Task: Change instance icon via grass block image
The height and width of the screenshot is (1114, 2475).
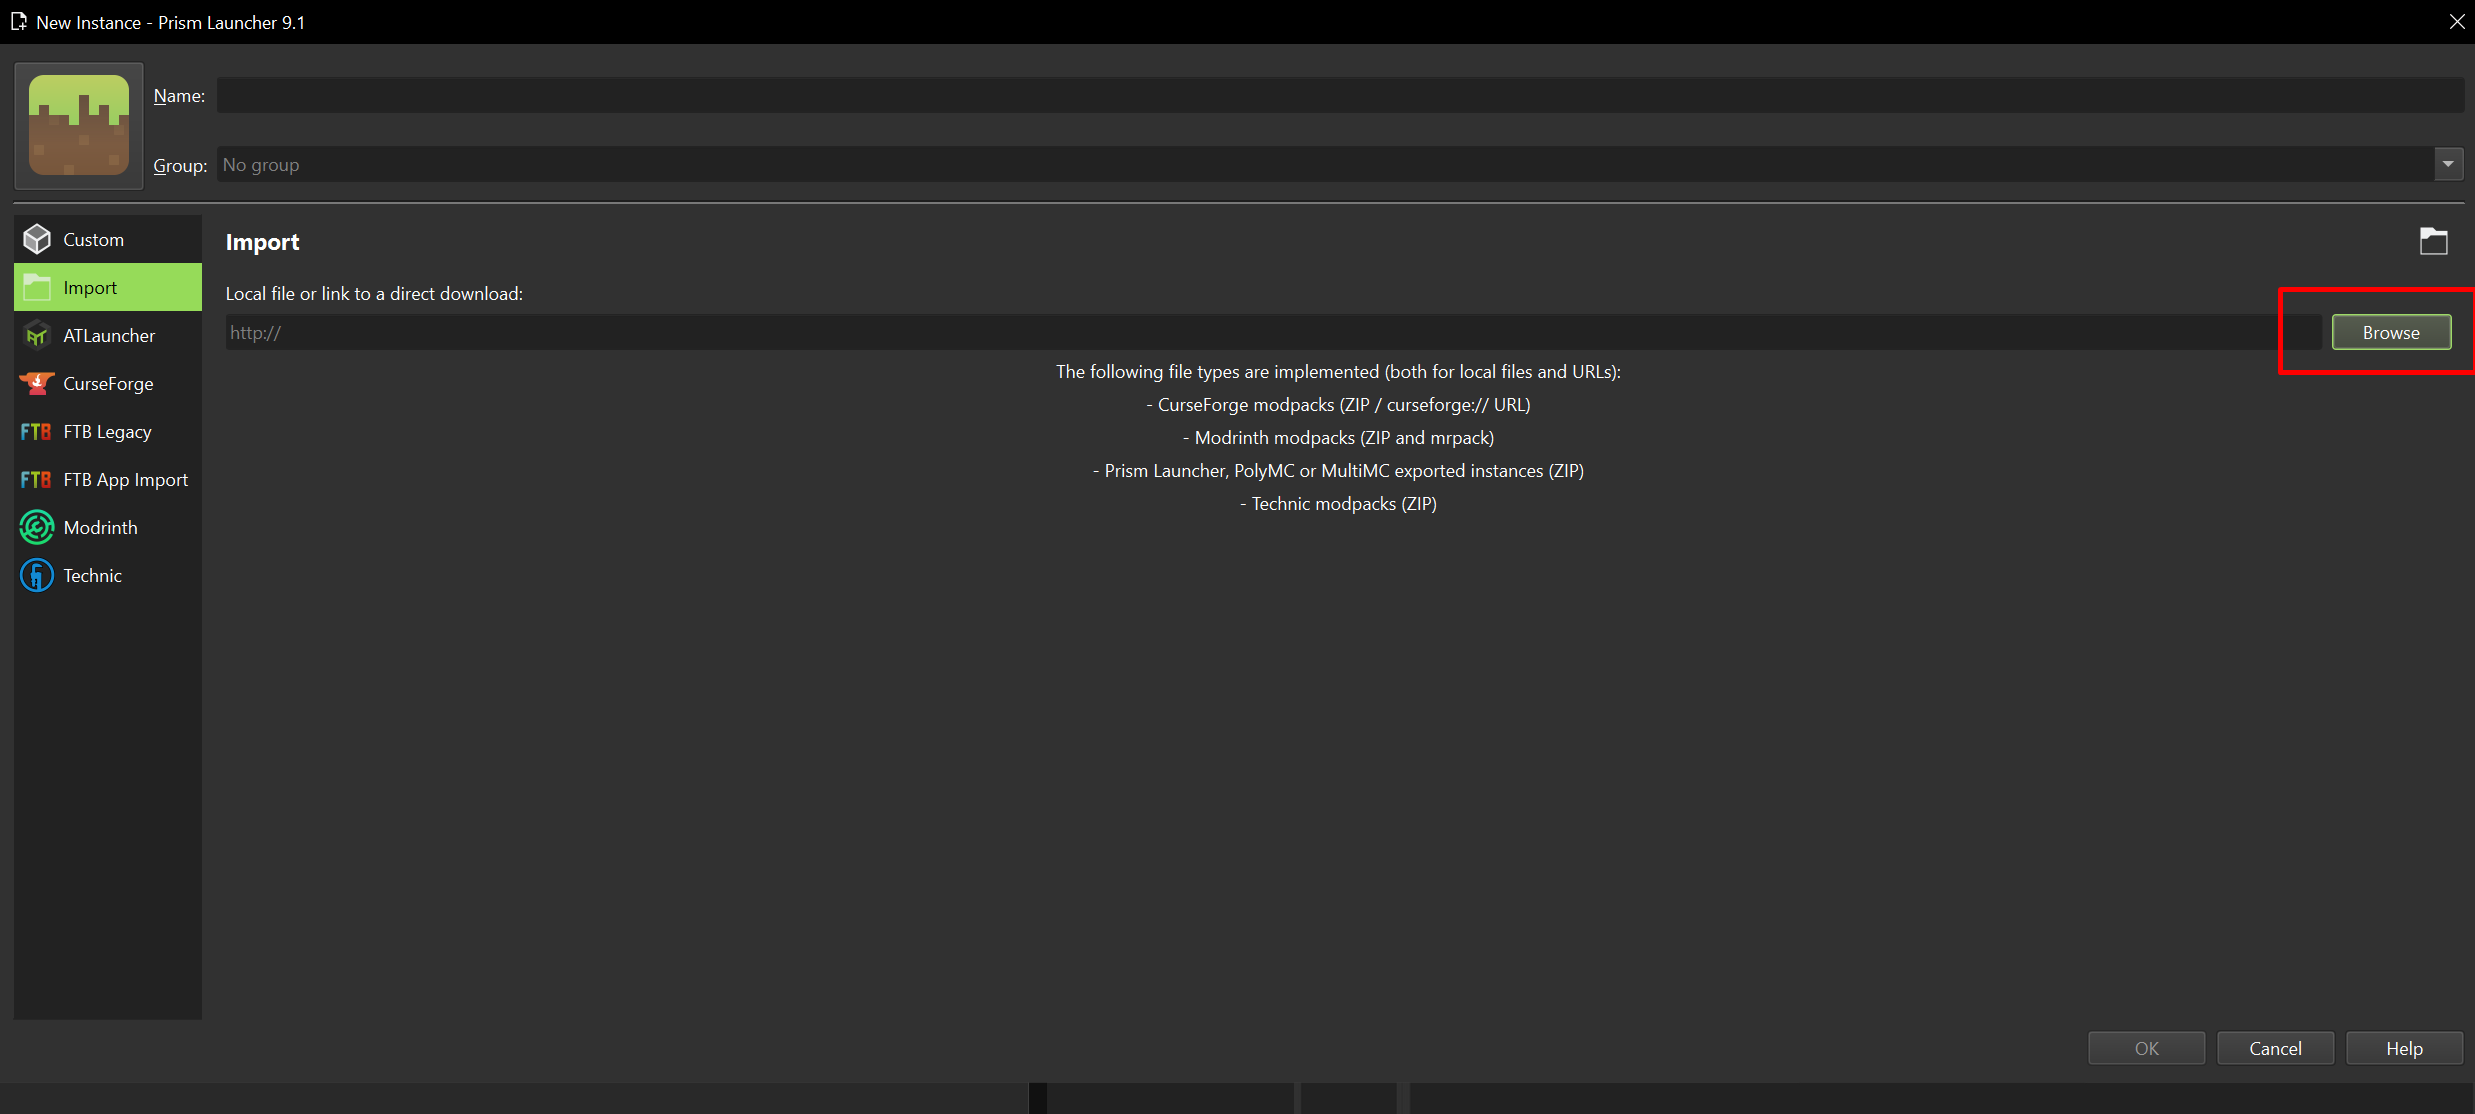Action: (x=79, y=126)
